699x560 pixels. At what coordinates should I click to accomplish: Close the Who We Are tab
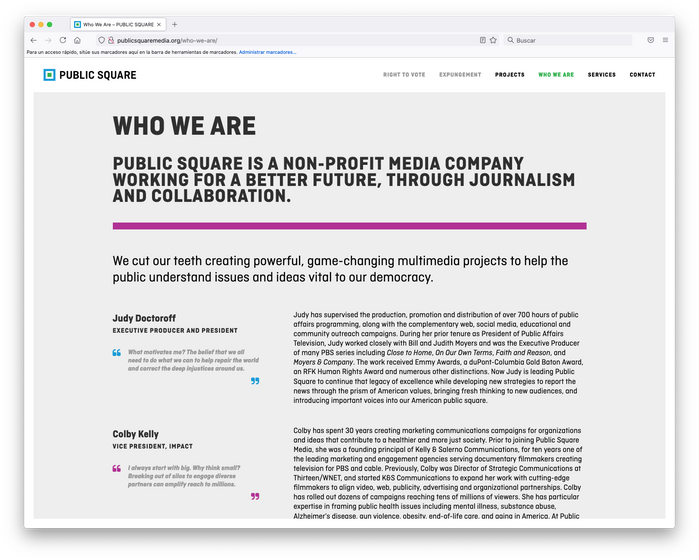pyautogui.click(x=159, y=25)
